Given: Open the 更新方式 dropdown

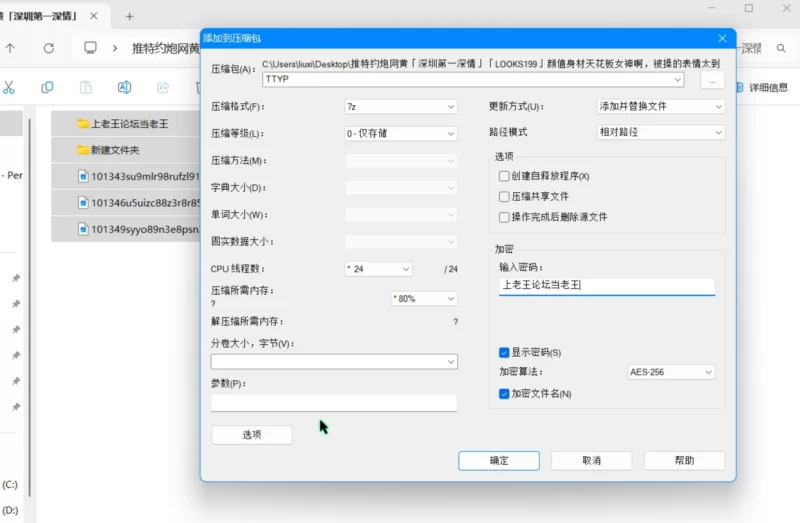Looking at the screenshot, I should [x=661, y=107].
